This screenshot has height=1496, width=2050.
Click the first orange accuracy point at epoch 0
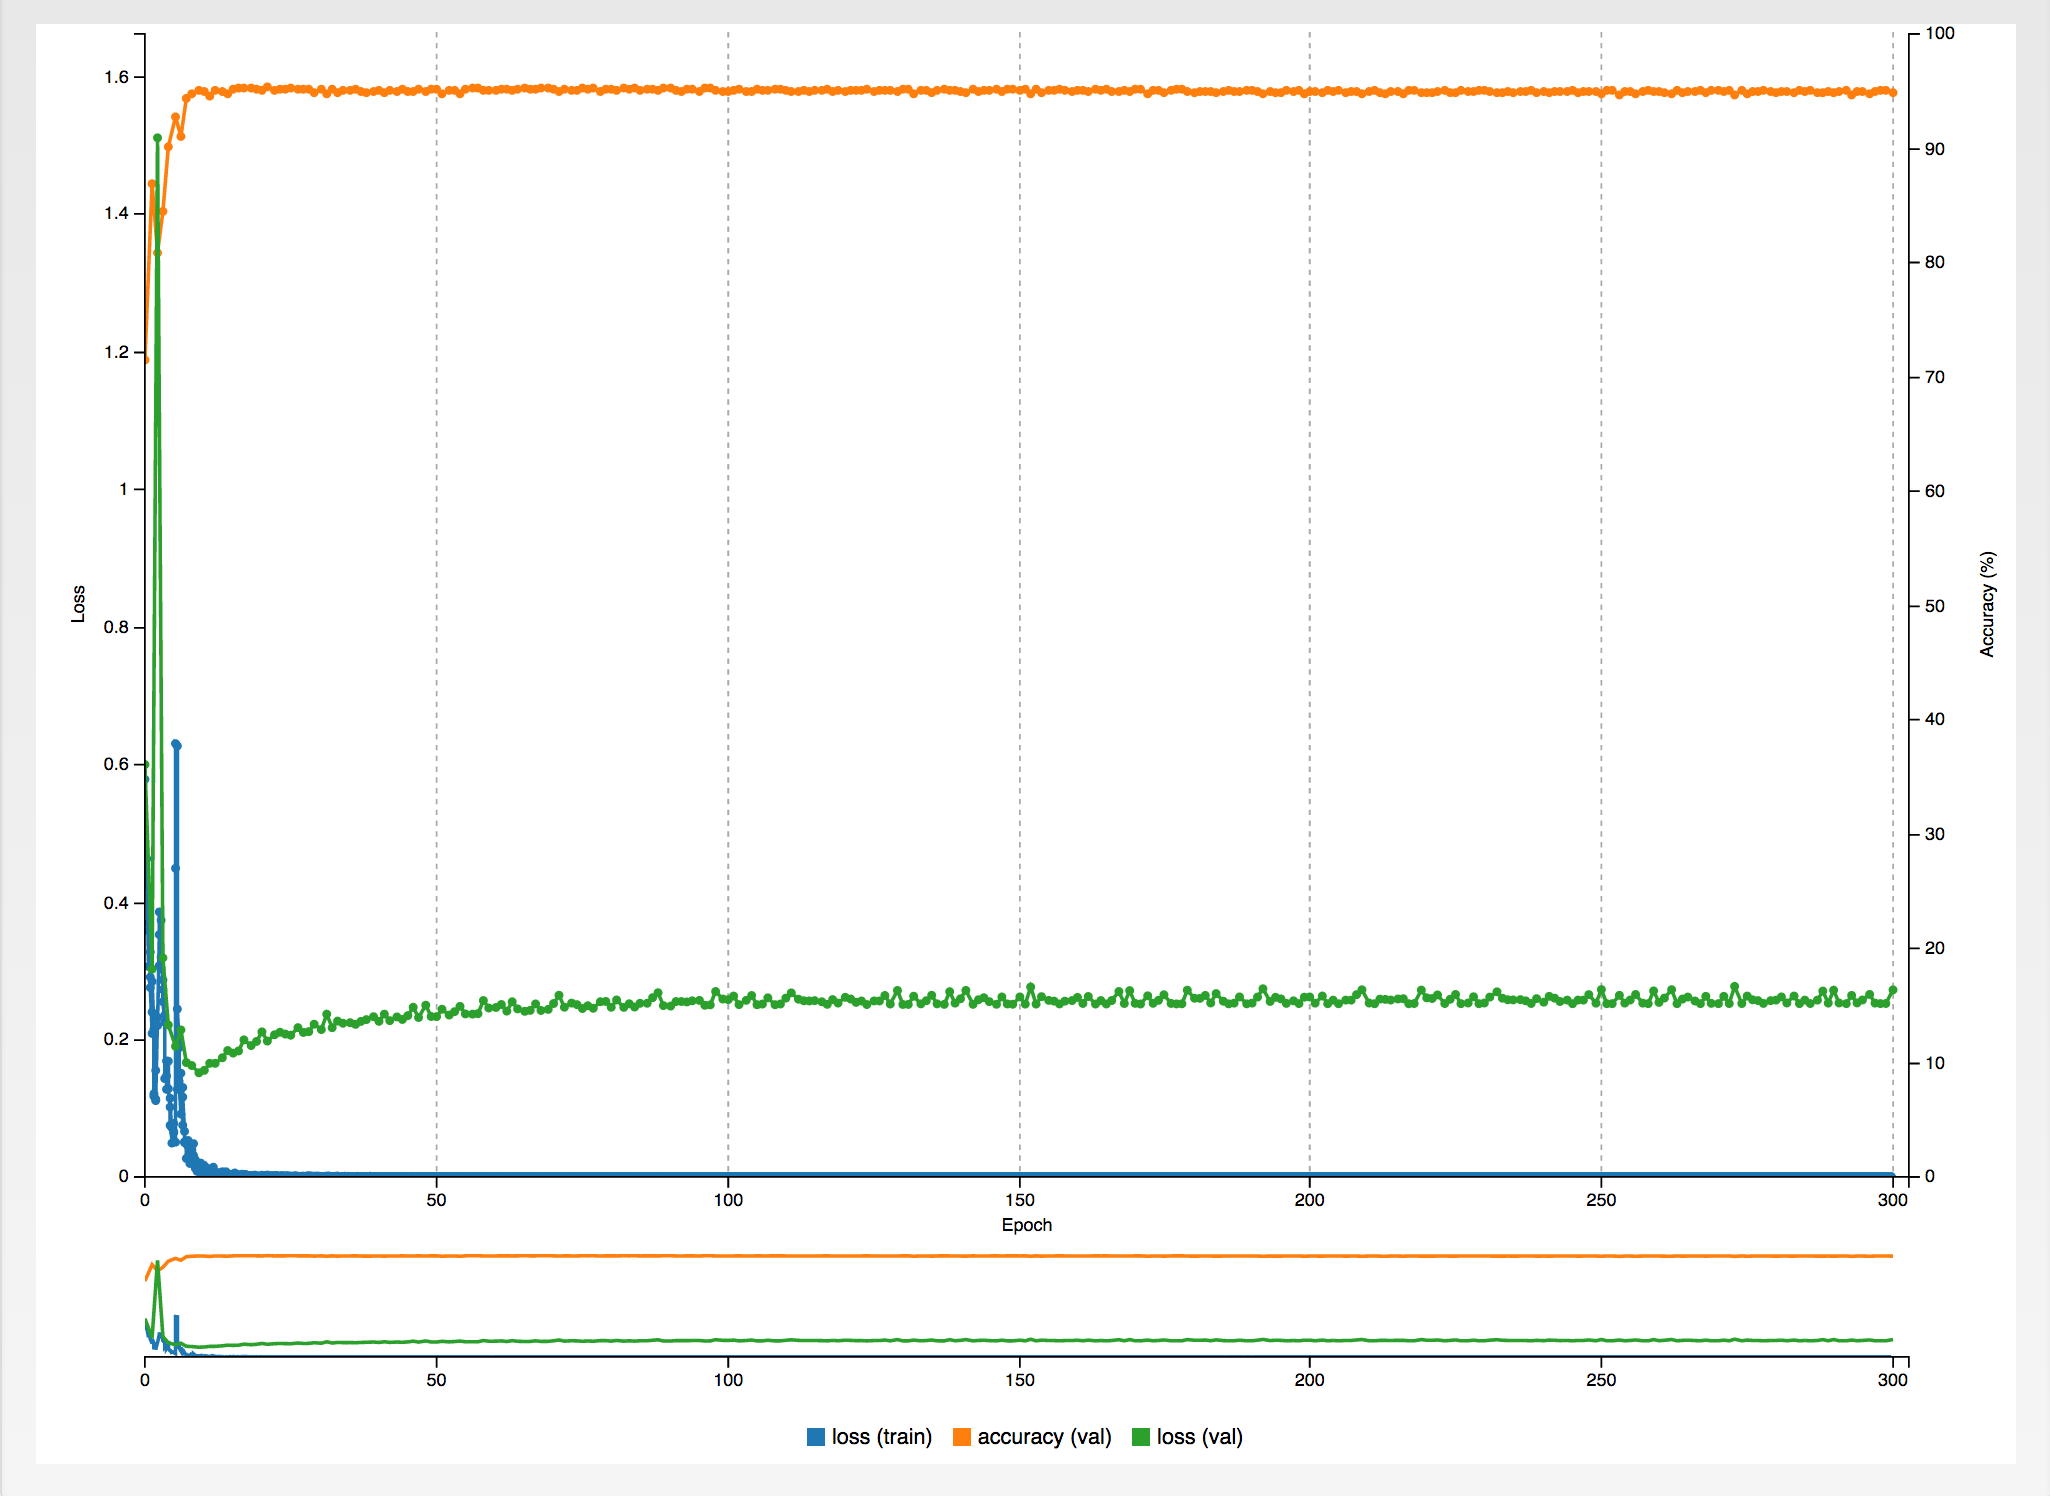tap(146, 359)
